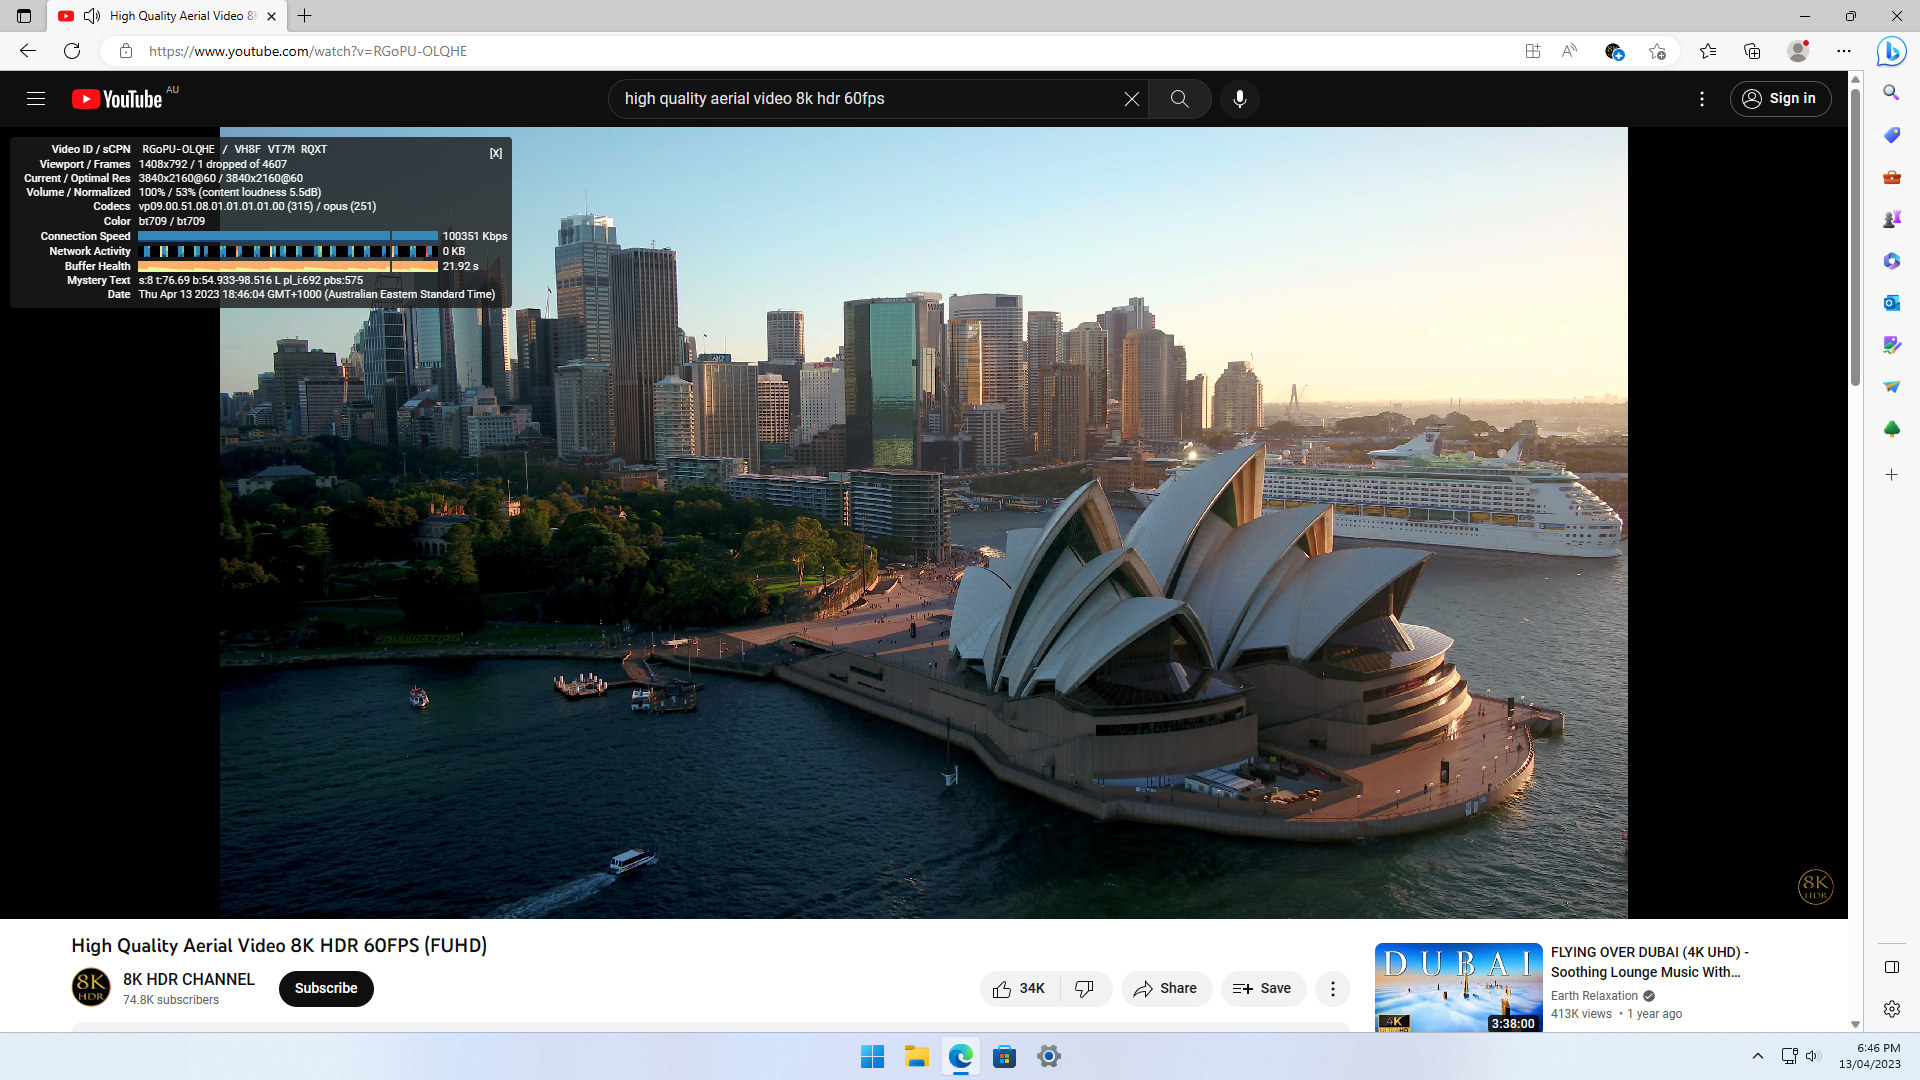This screenshot has height=1080, width=1920.
Task: Open Edge tab actions menu
Action: (24, 16)
